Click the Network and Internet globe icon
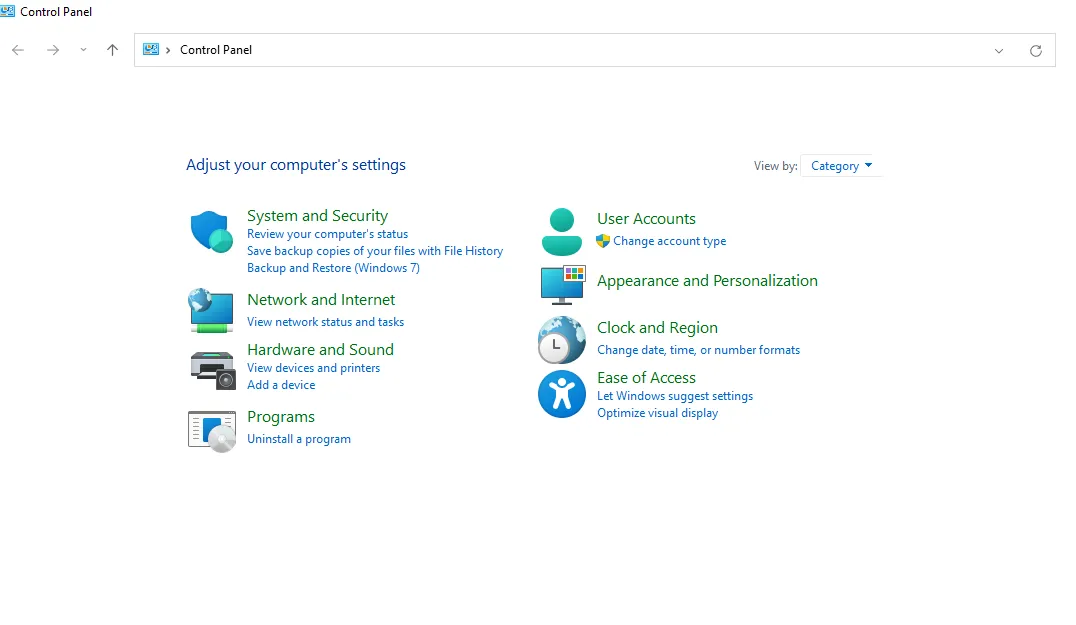This screenshot has width=1076, height=625. (211, 311)
